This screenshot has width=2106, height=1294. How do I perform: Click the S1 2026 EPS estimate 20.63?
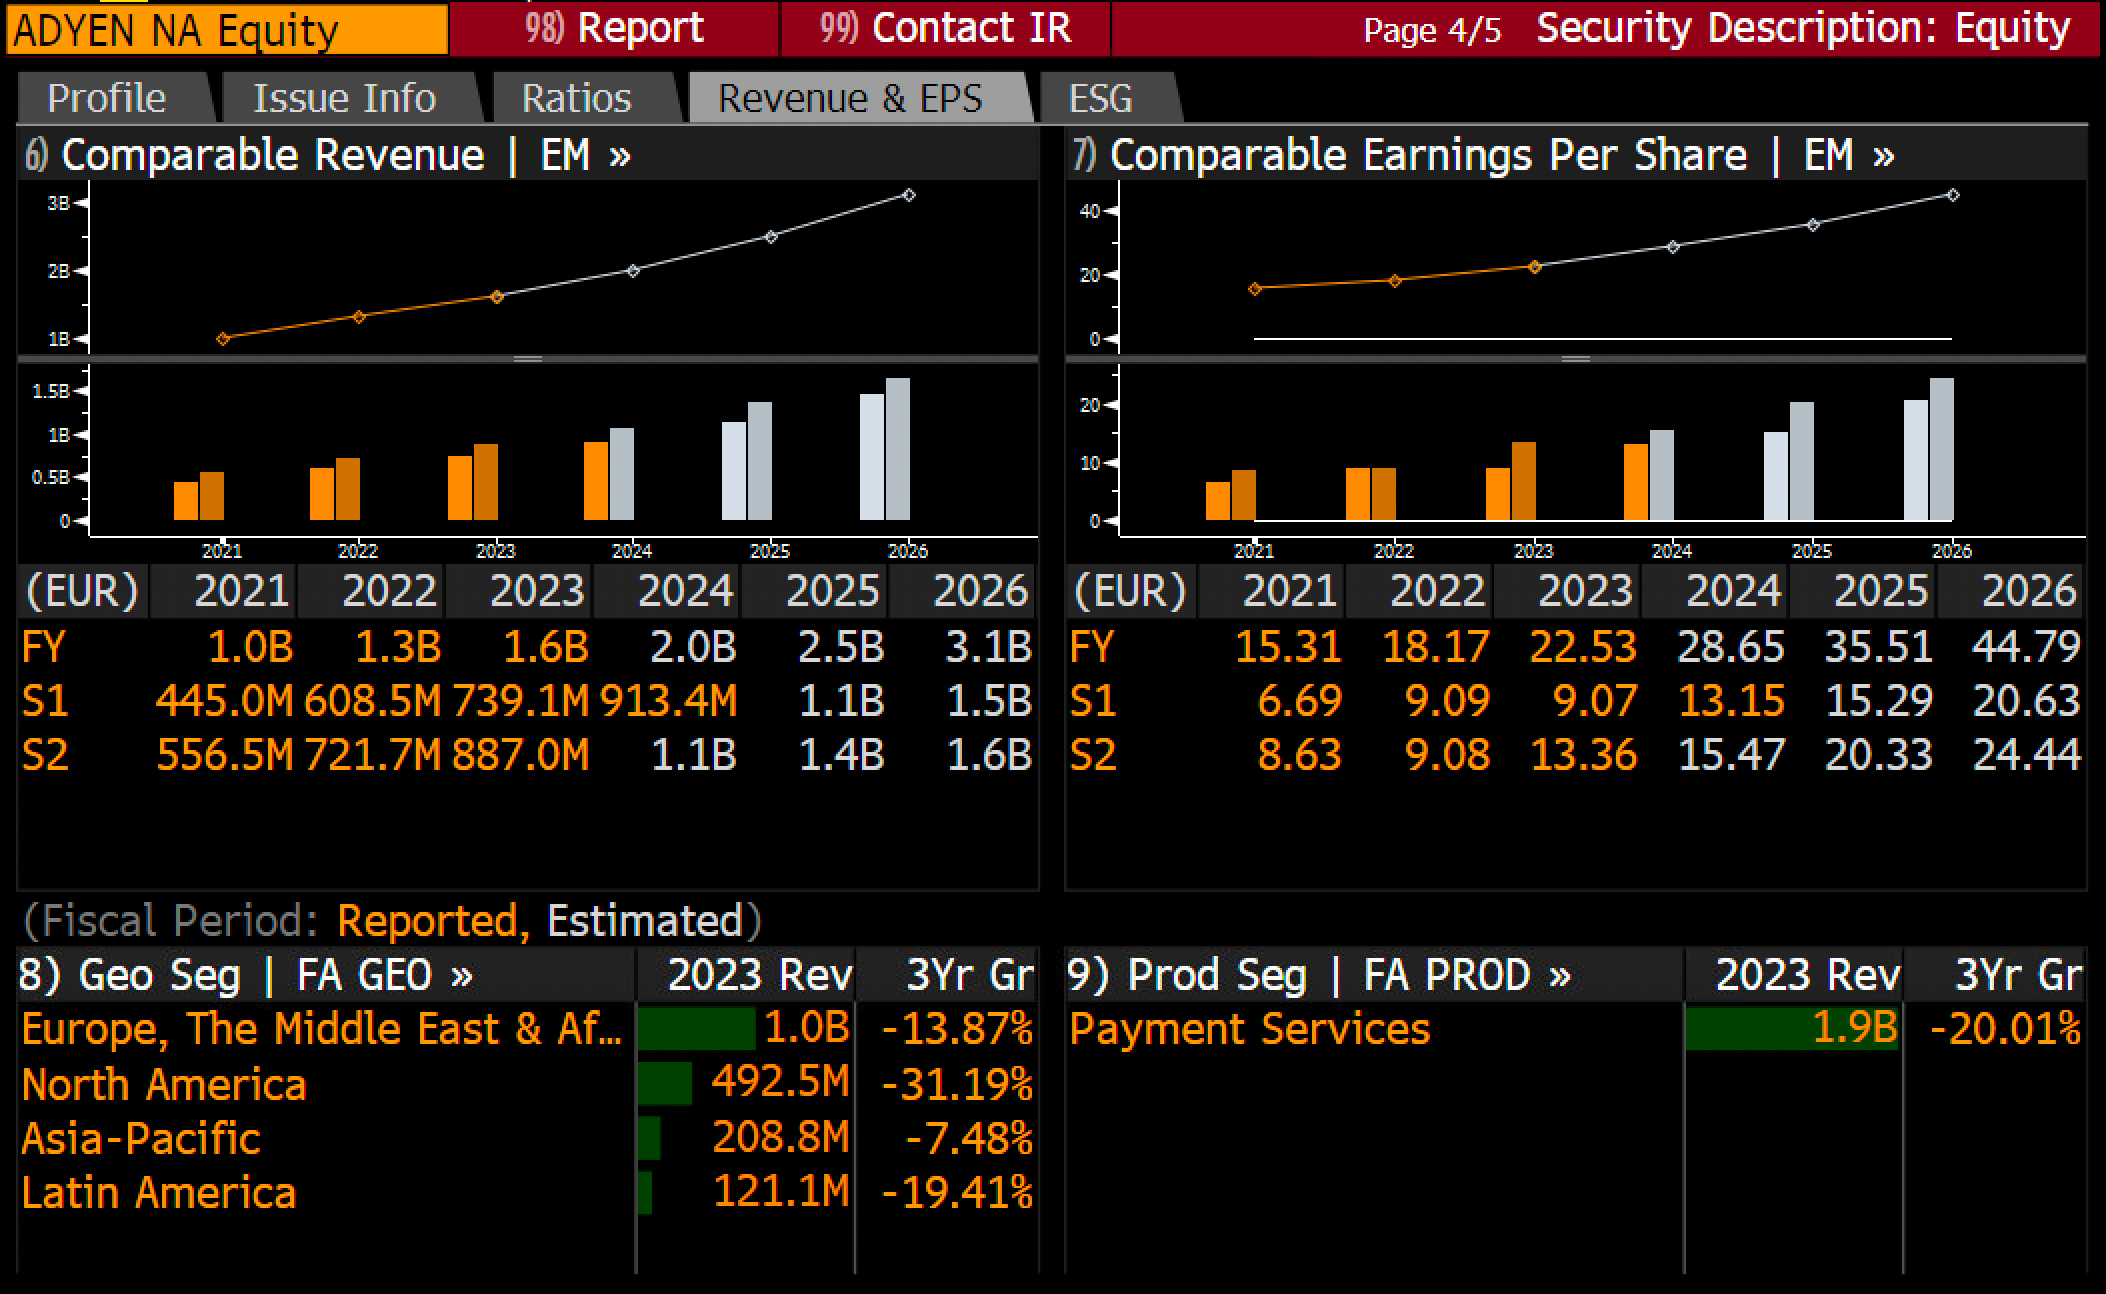coord(2027,701)
